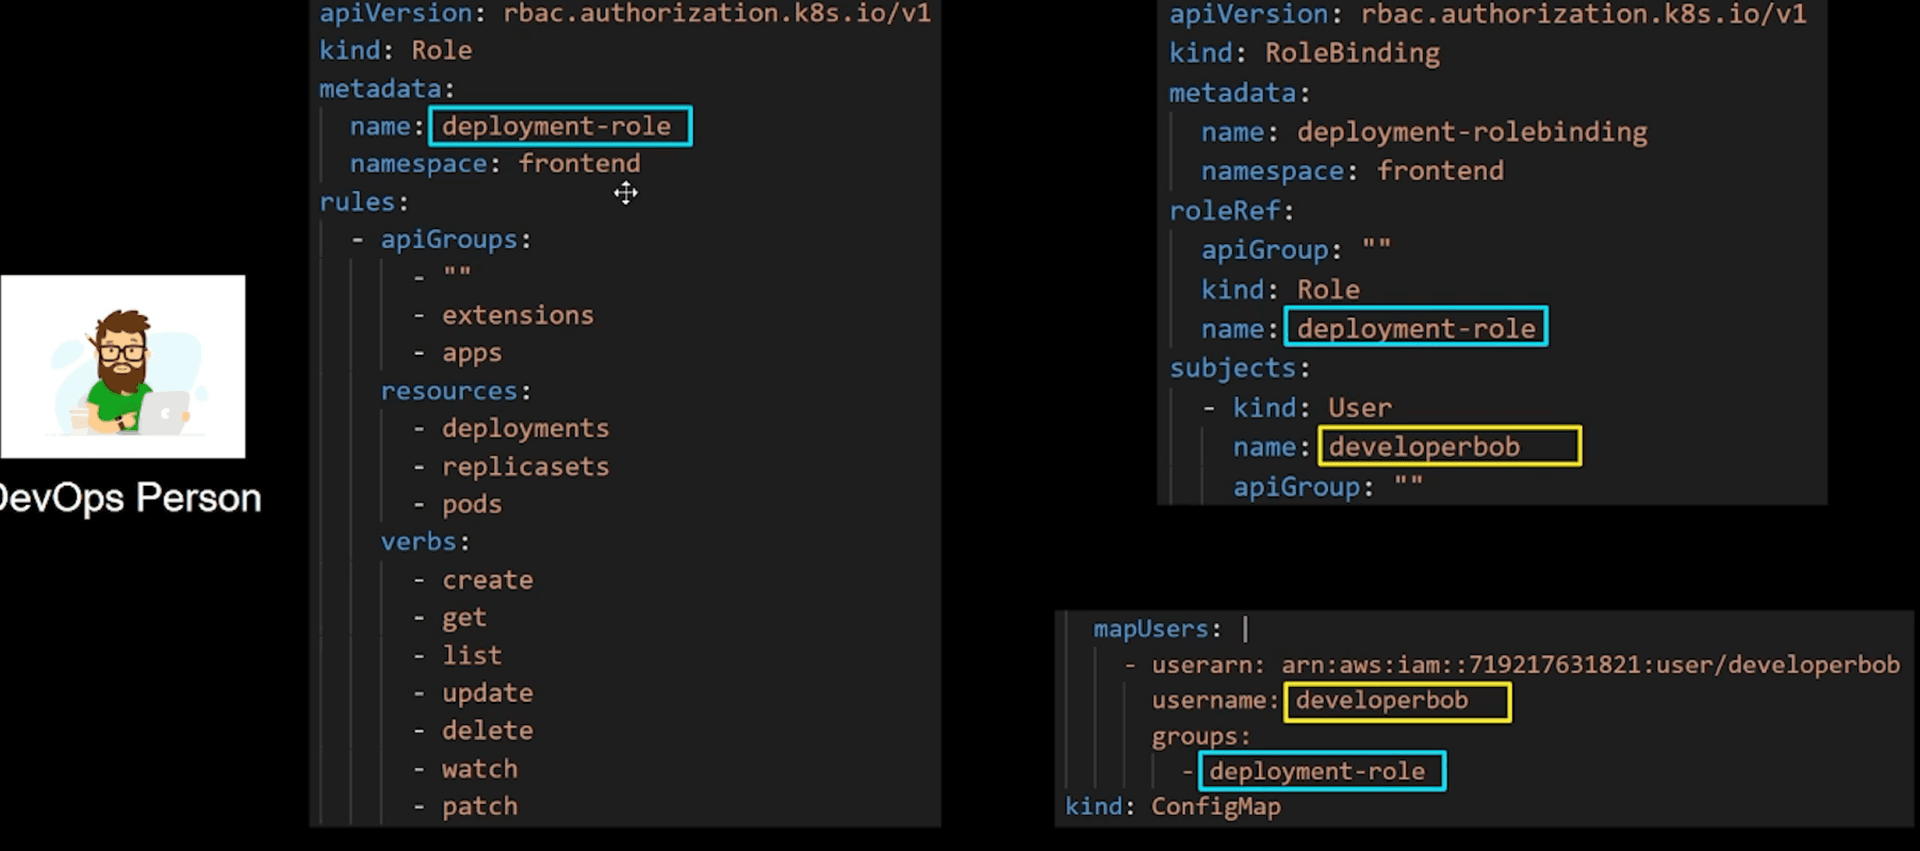Click cyan-boxed deployment-role in the Role metadata
Viewport: 1920px width, 851px height.
[x=559, y=126]
